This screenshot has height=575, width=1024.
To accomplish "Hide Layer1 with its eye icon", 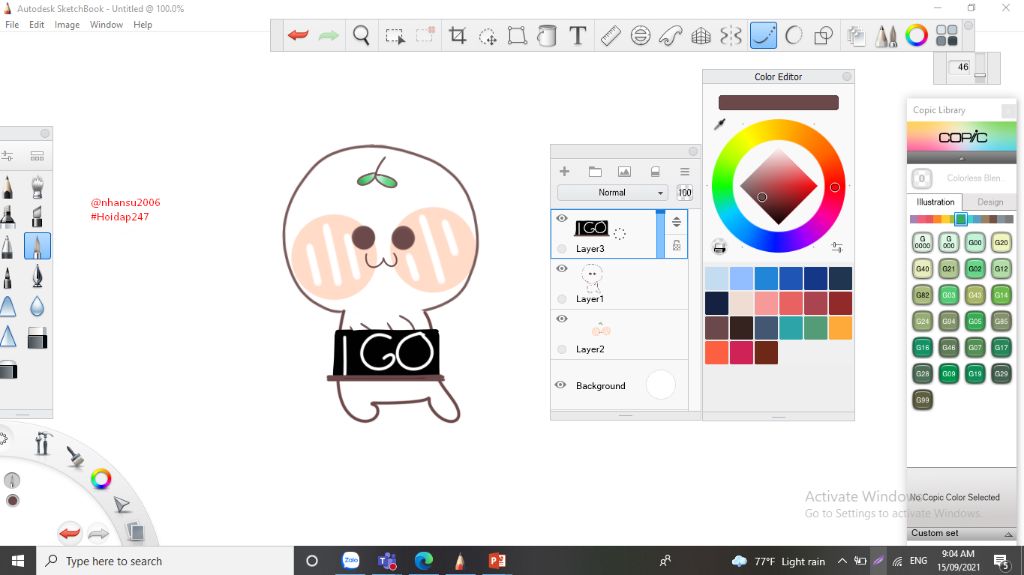I will (562, 269).
